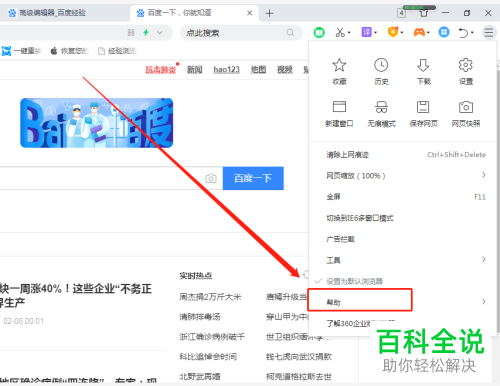Click the scissors screenshot tool icon

[340, 32]
